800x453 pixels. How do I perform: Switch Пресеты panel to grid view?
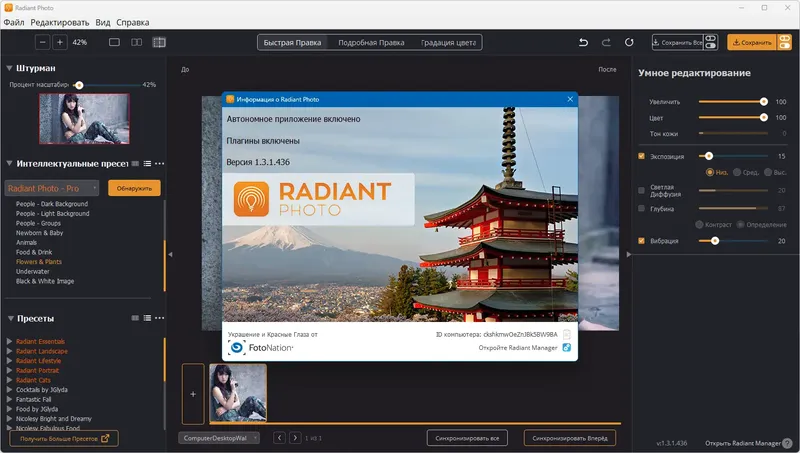pyautogui.click(x=135, y=318)
